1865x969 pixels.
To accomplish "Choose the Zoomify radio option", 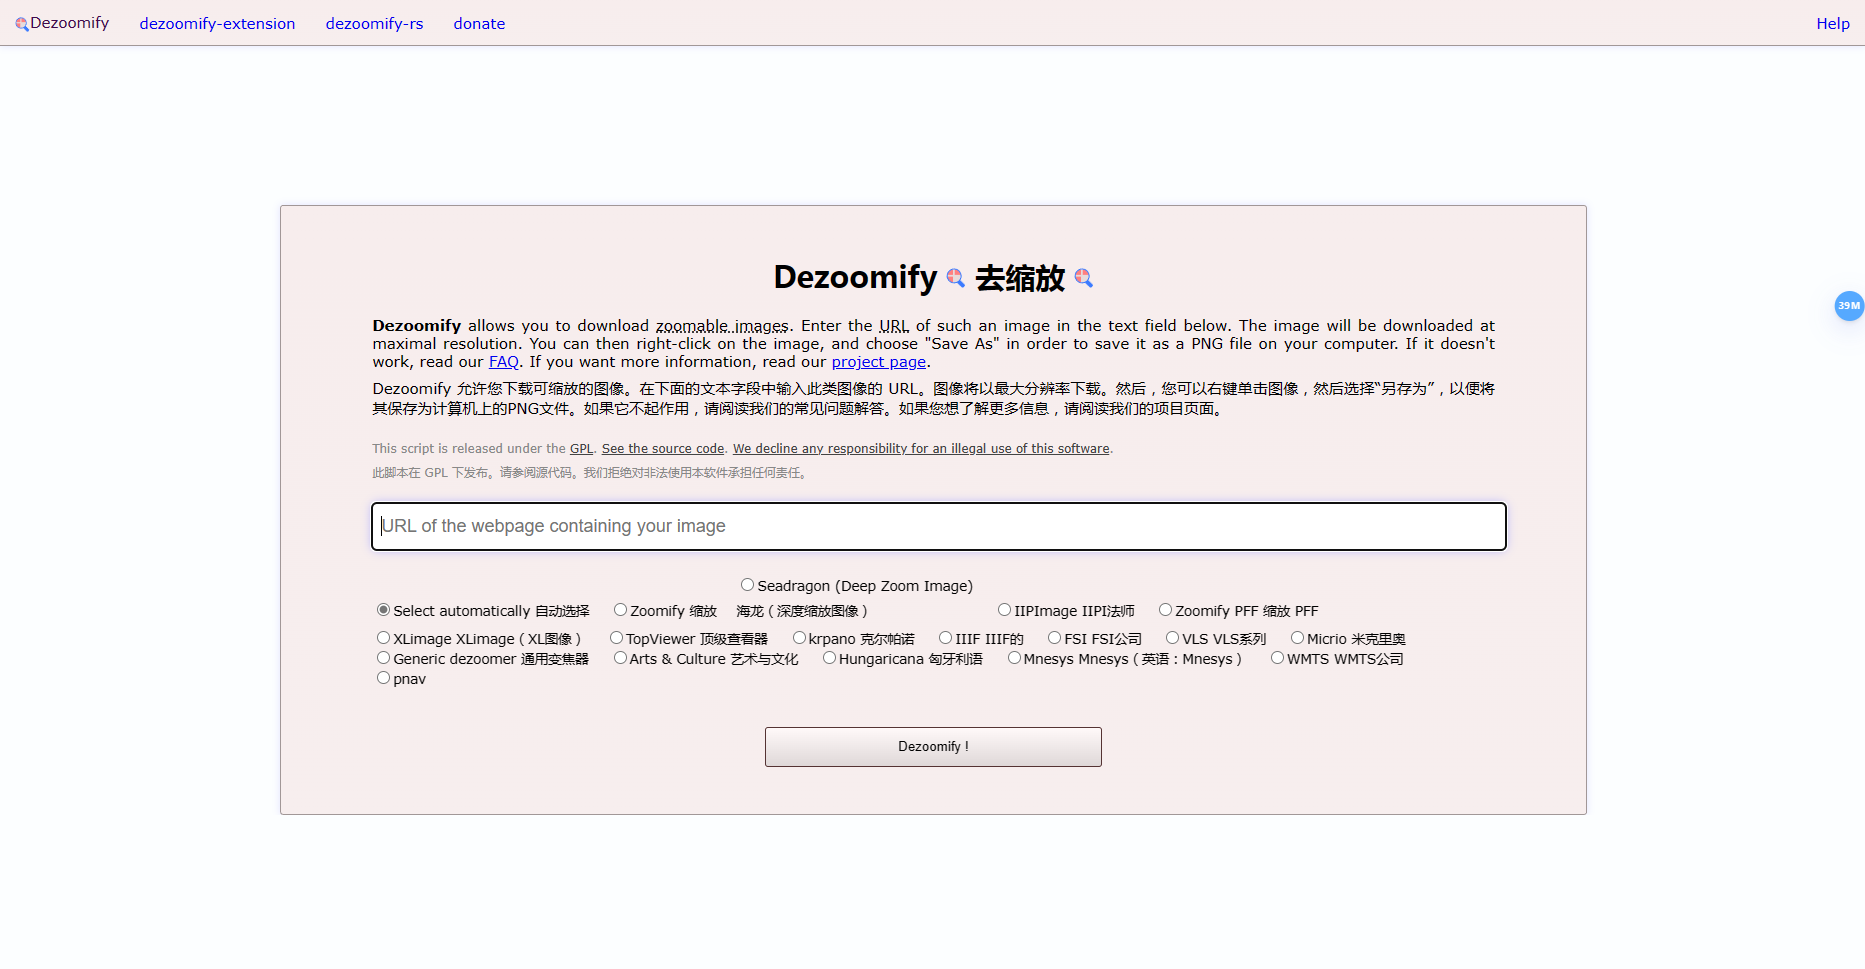I will click(620, 610).
